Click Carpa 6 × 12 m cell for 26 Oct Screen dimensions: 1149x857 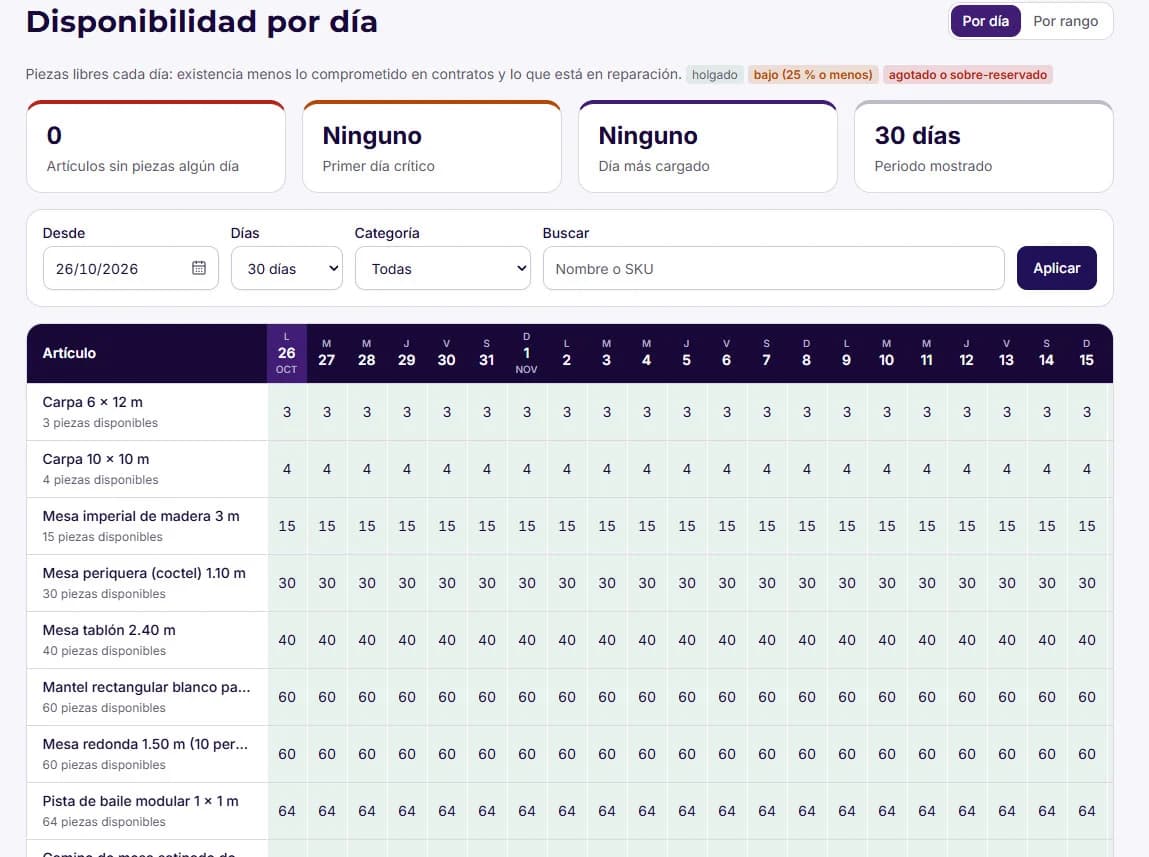(287, 412)
